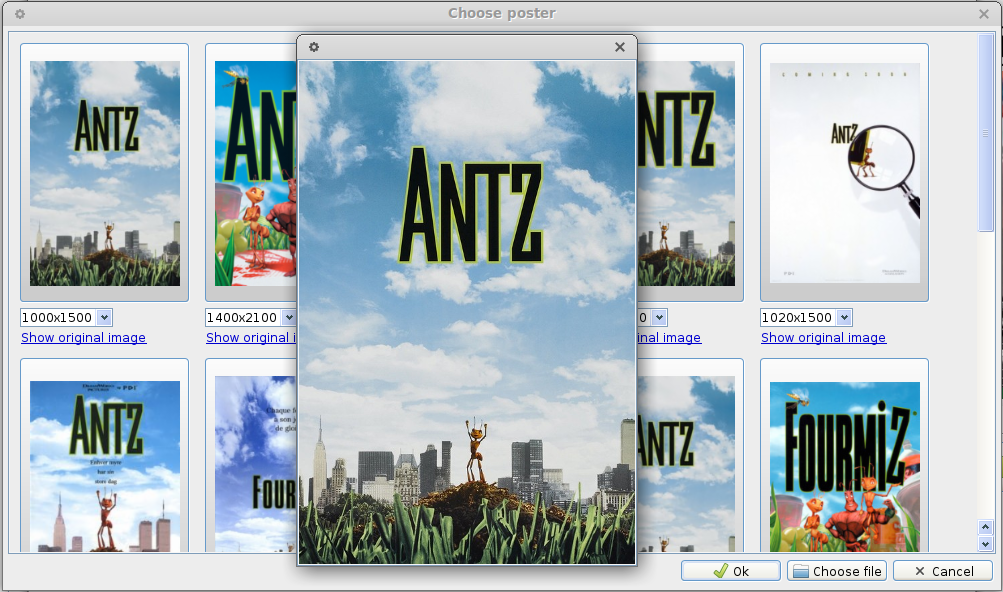Select the colorful Fourmiz poster thumbnail
1003x592 pixels.
click(x=844, y=456)
